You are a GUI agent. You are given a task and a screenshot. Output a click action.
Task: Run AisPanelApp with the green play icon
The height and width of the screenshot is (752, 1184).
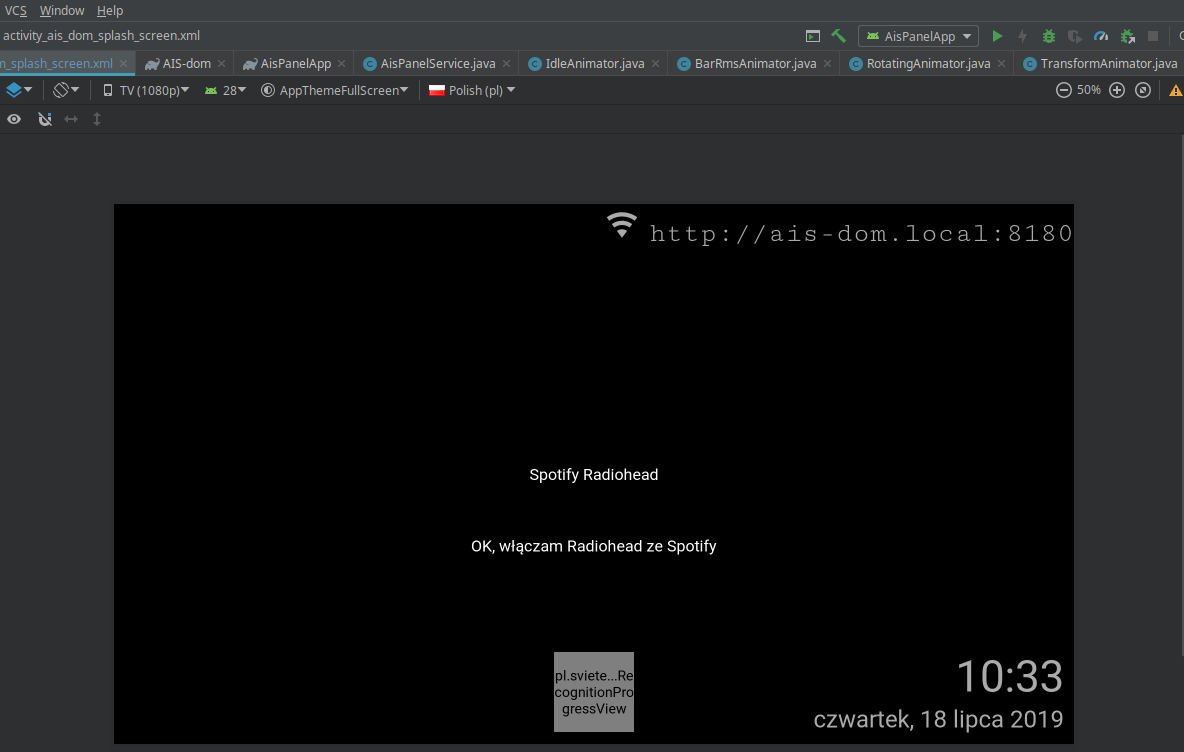997,35
